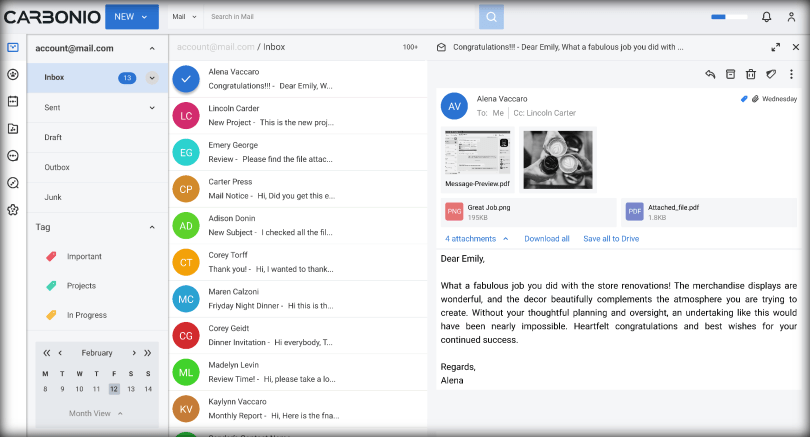The image size is (810, 437).
Task: Click the green Projects tag icon
Action: click(x=51, y=286)
